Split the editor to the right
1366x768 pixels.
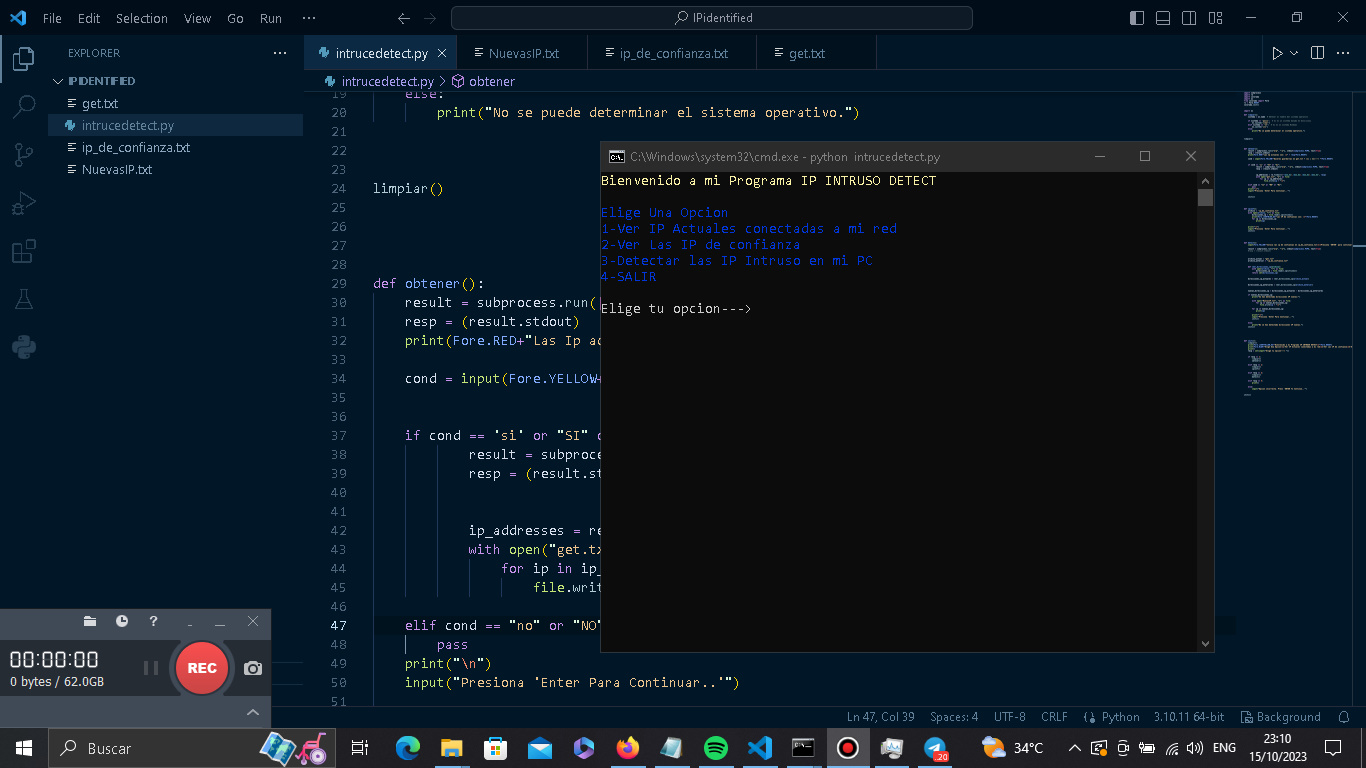tap(1317, 53)
